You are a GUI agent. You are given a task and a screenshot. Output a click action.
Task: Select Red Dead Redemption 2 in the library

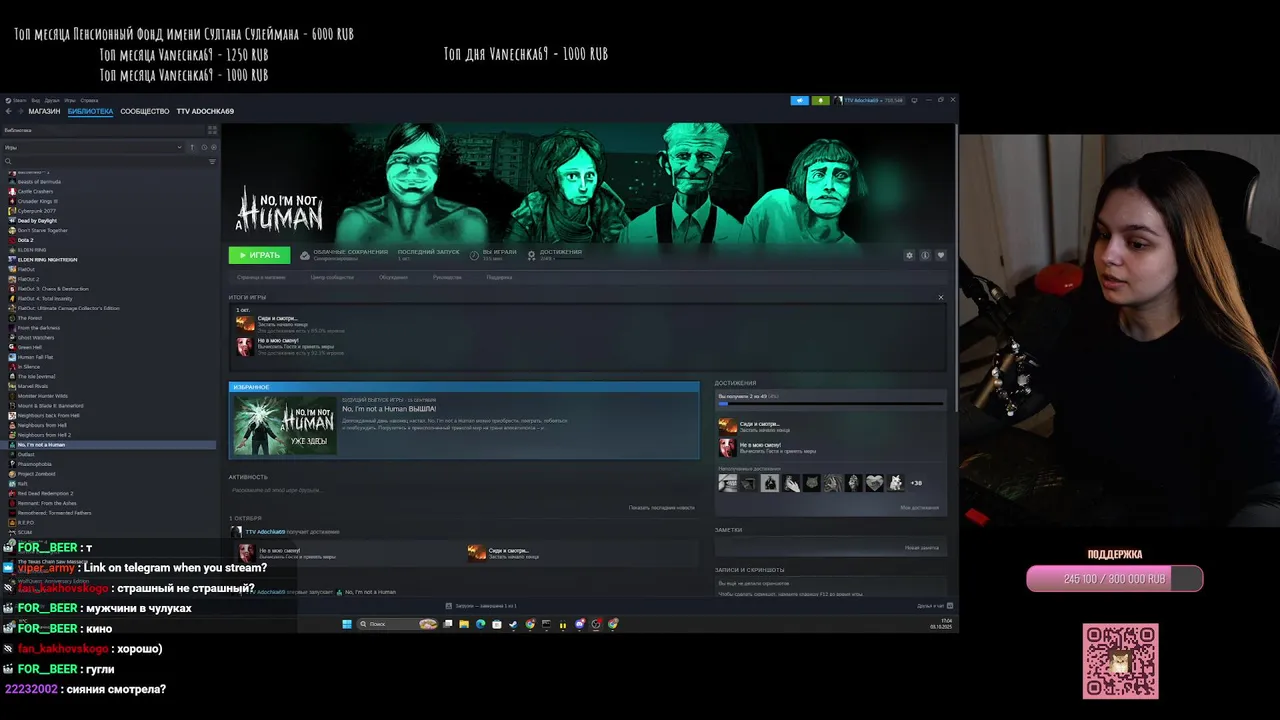coord(45,493)
